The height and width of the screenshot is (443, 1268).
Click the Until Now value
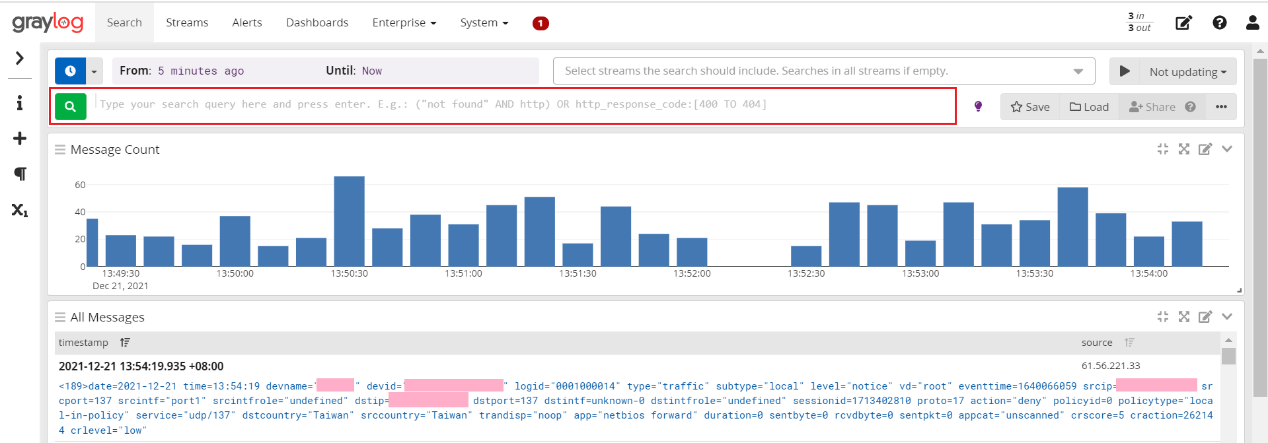click(x=372, y=71)
